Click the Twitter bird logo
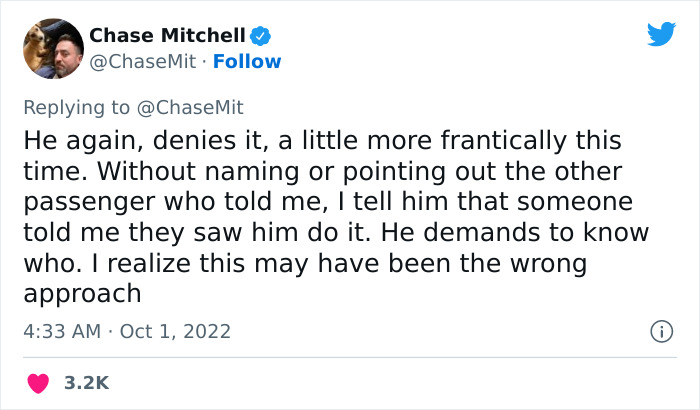This screenshot has height=410, width=700. (x=661, y=35)
